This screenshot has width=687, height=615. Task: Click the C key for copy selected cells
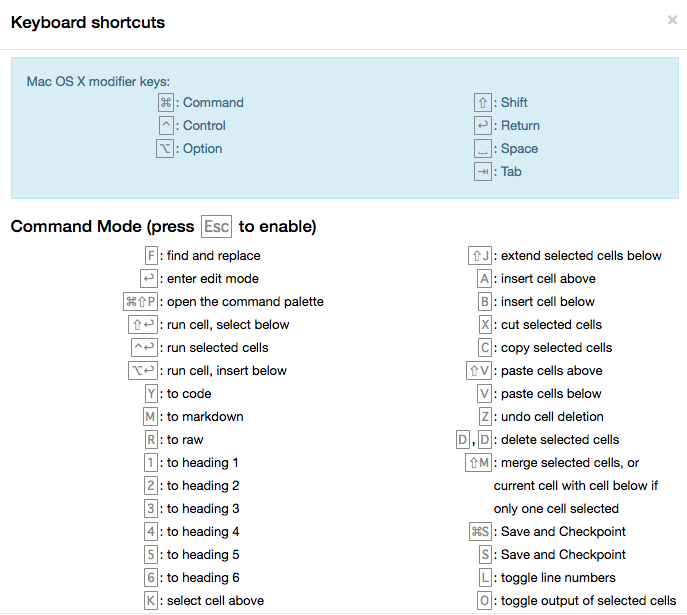[485, 347]
